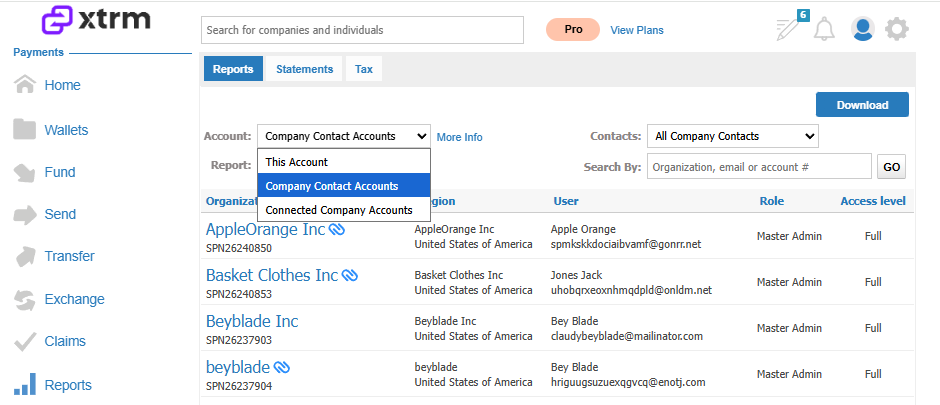Focus the companies and individuals search field
940x405 pixels.
point(362,30)
